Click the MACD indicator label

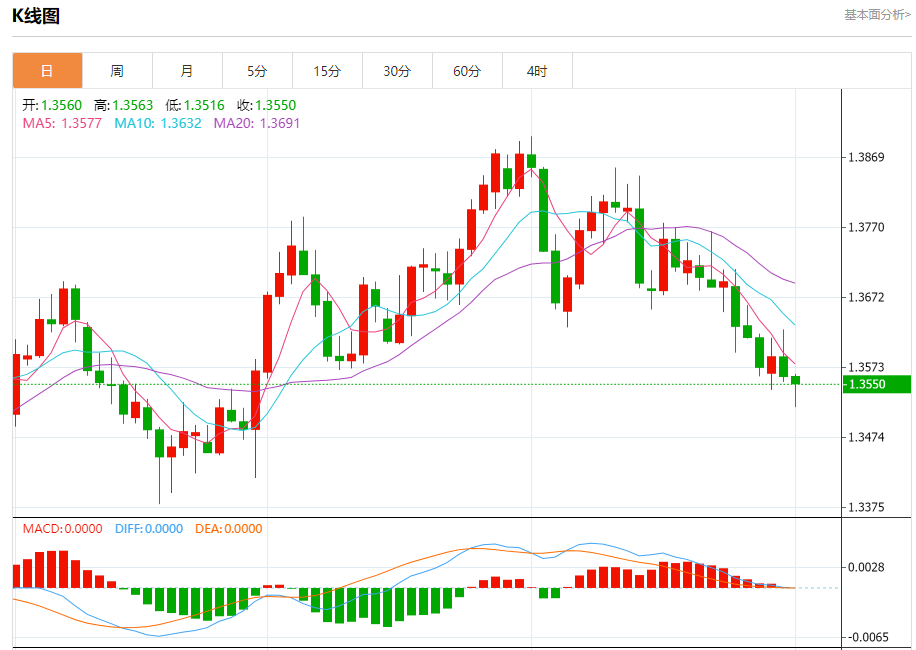click(63, 529)
